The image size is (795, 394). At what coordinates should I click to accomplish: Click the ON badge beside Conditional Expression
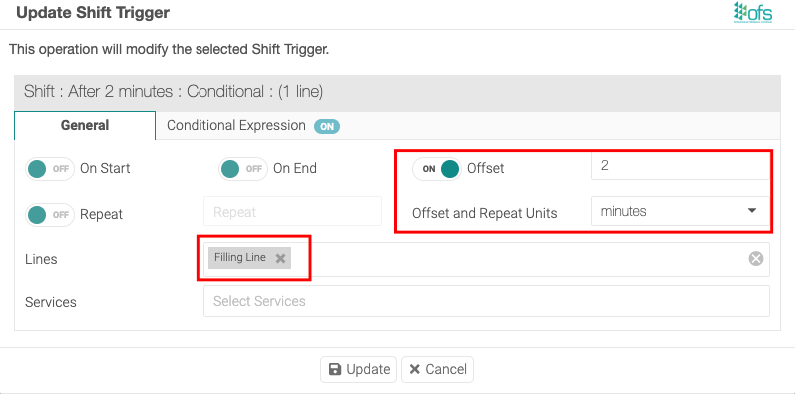pyautogui.click(x=327, y=126)
